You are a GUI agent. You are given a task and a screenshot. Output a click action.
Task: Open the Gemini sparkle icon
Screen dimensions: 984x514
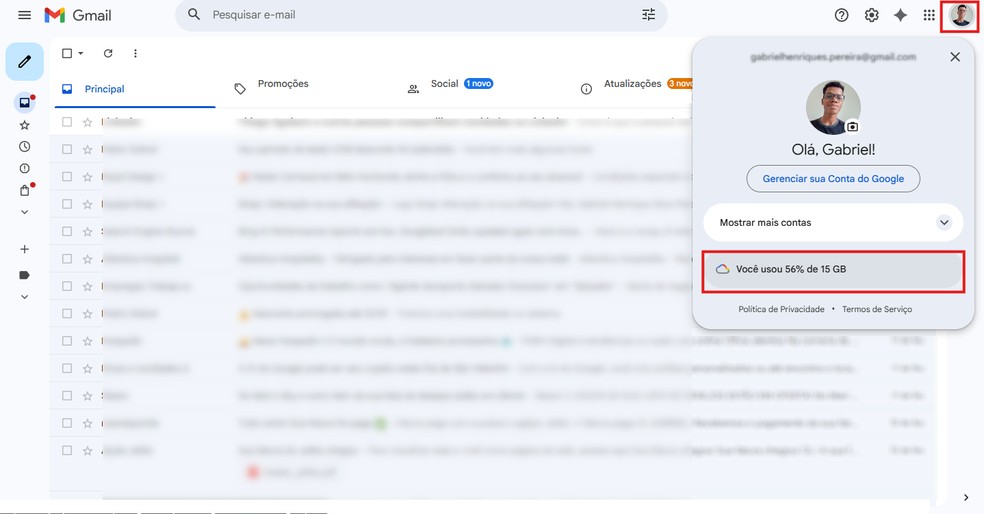900,15
